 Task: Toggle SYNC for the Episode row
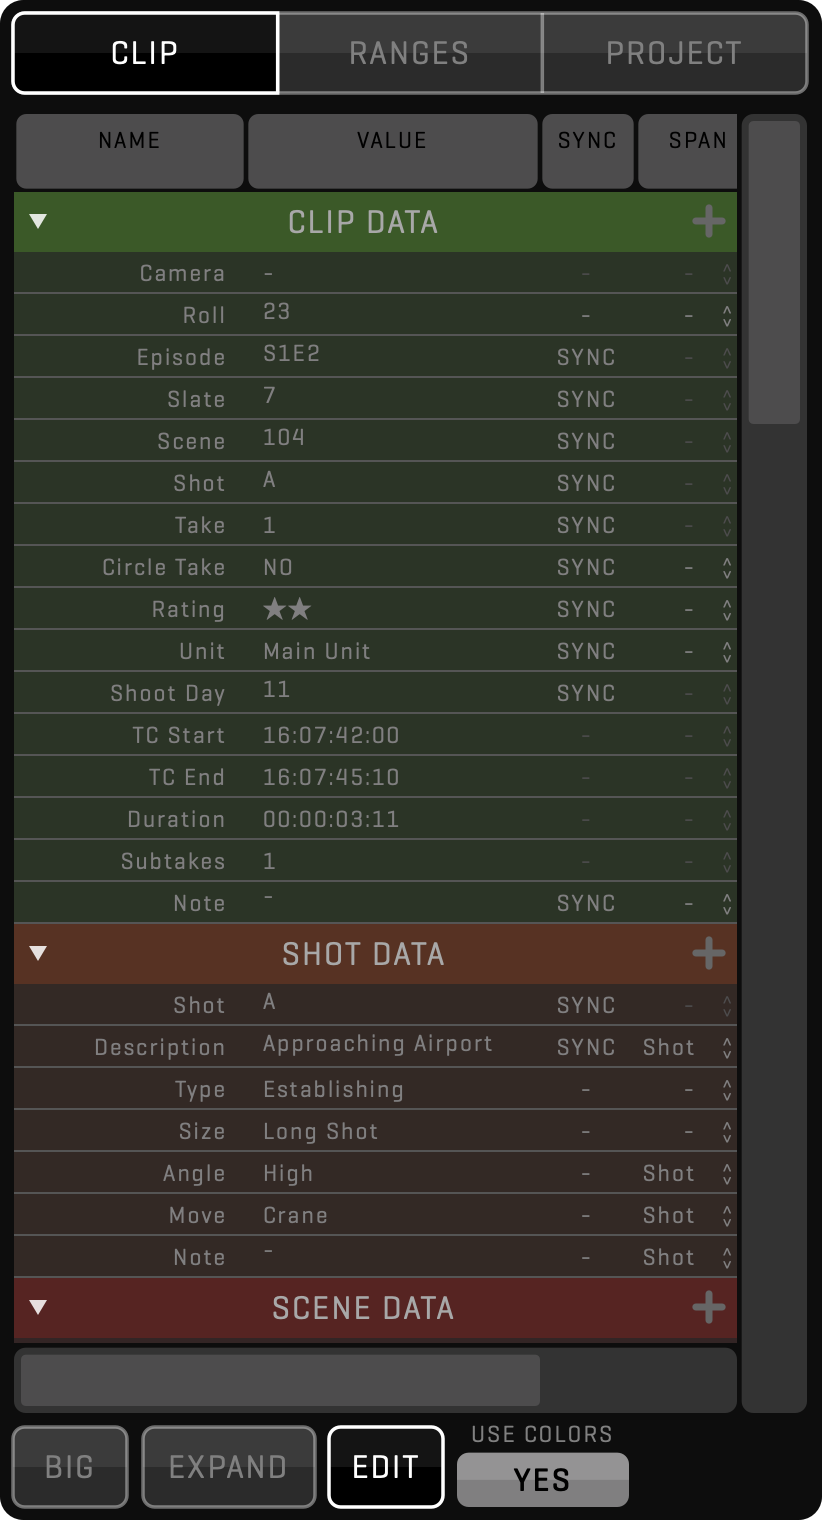click(x=586, y=358)
